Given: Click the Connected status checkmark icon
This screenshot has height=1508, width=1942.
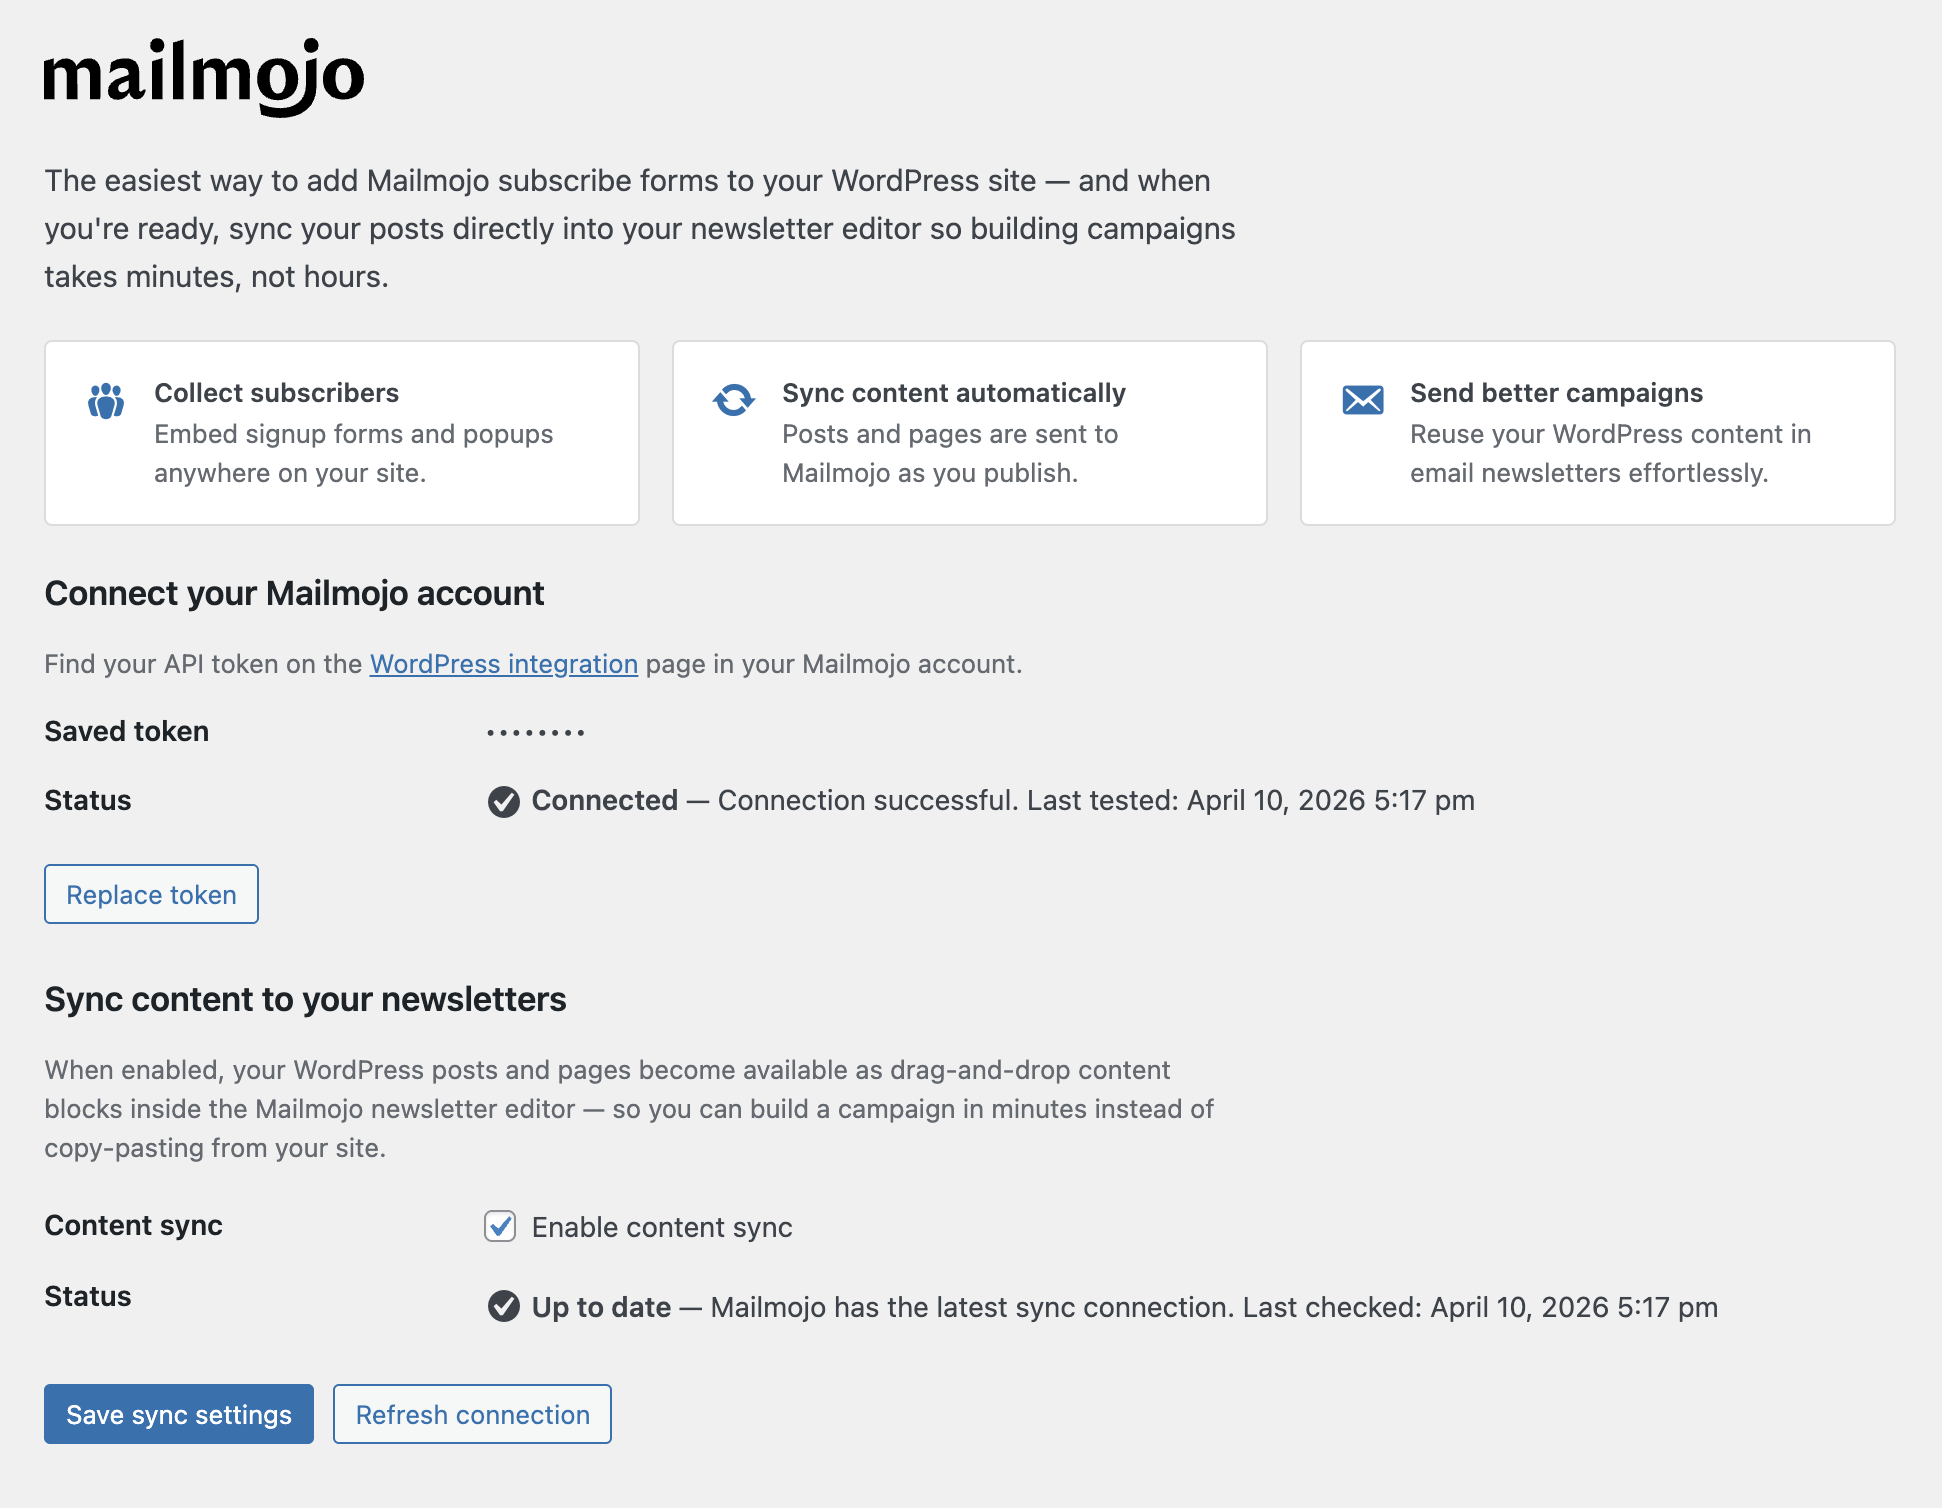Looking at the screenshot, I should pyautogui.click(x=504, y=802).
